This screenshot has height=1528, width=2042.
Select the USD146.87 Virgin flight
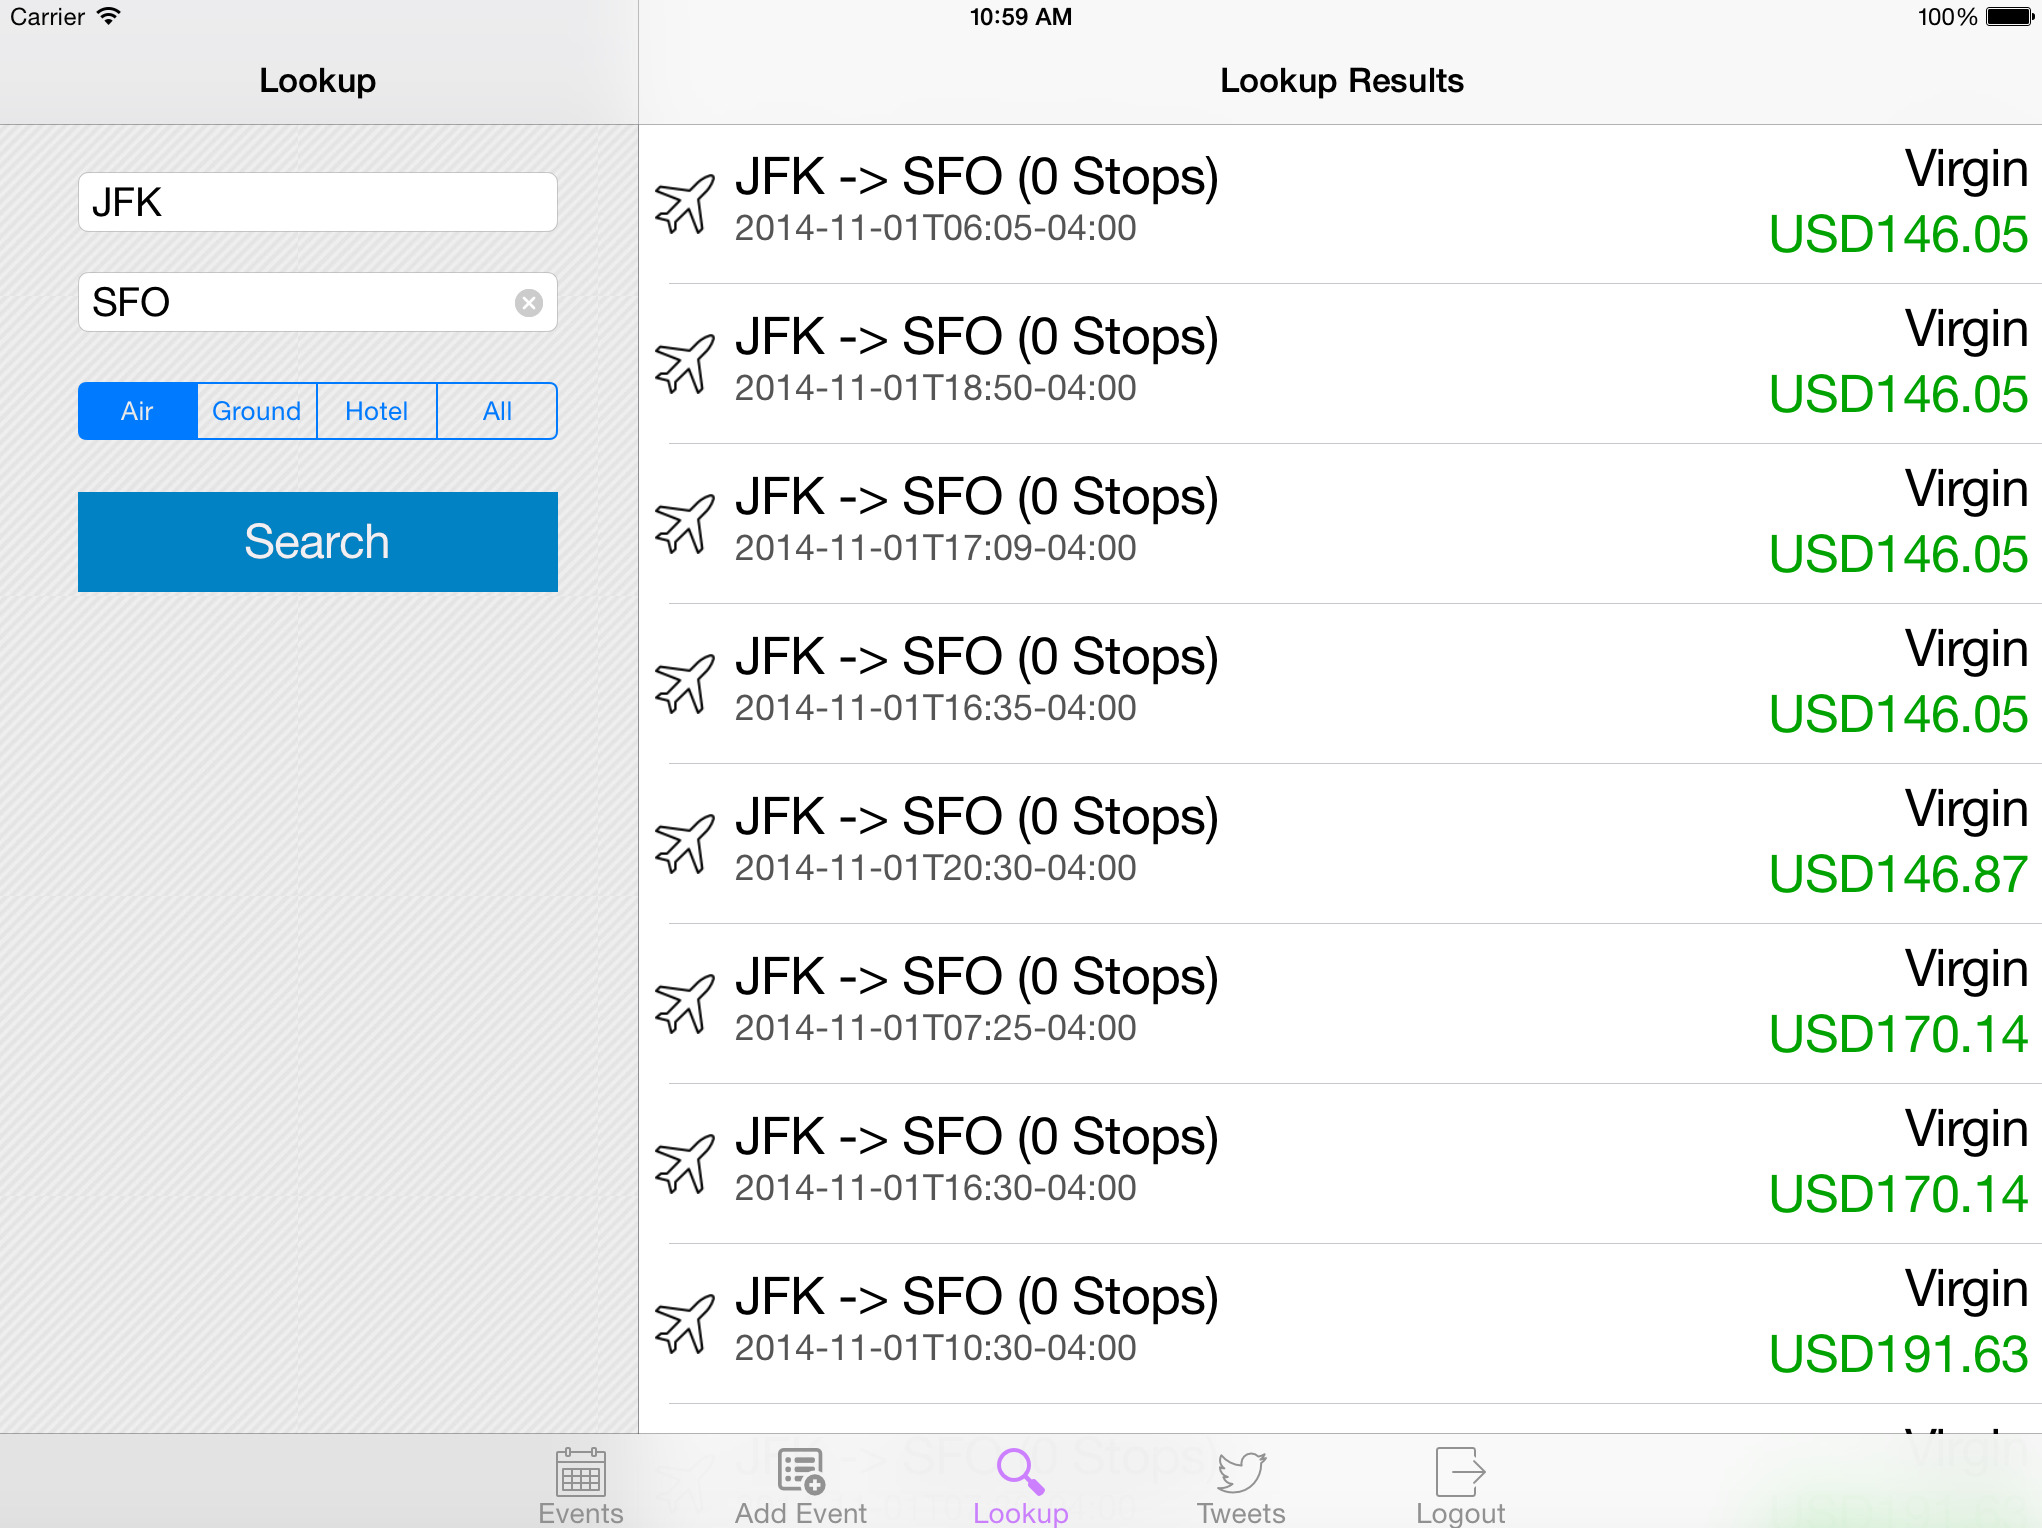coord(1340,843)
